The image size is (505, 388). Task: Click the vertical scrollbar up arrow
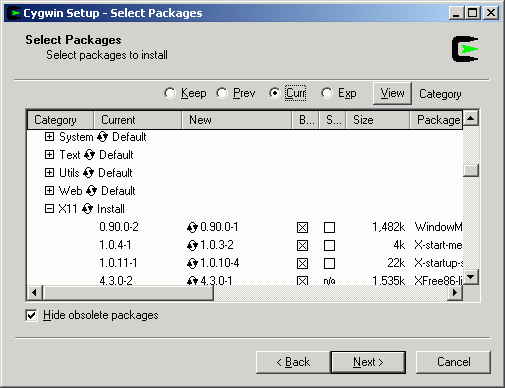[x=471, y=118]
